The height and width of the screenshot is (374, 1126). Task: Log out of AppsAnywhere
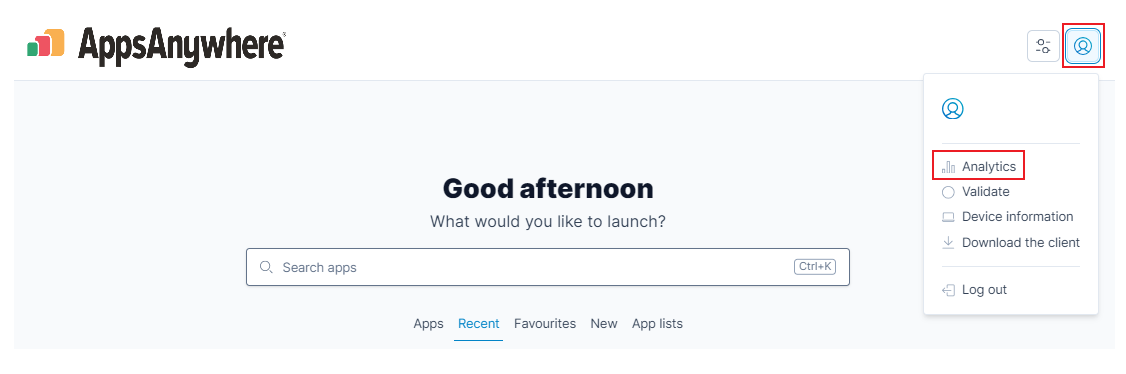pyautogui.click(x=985, y=290)
